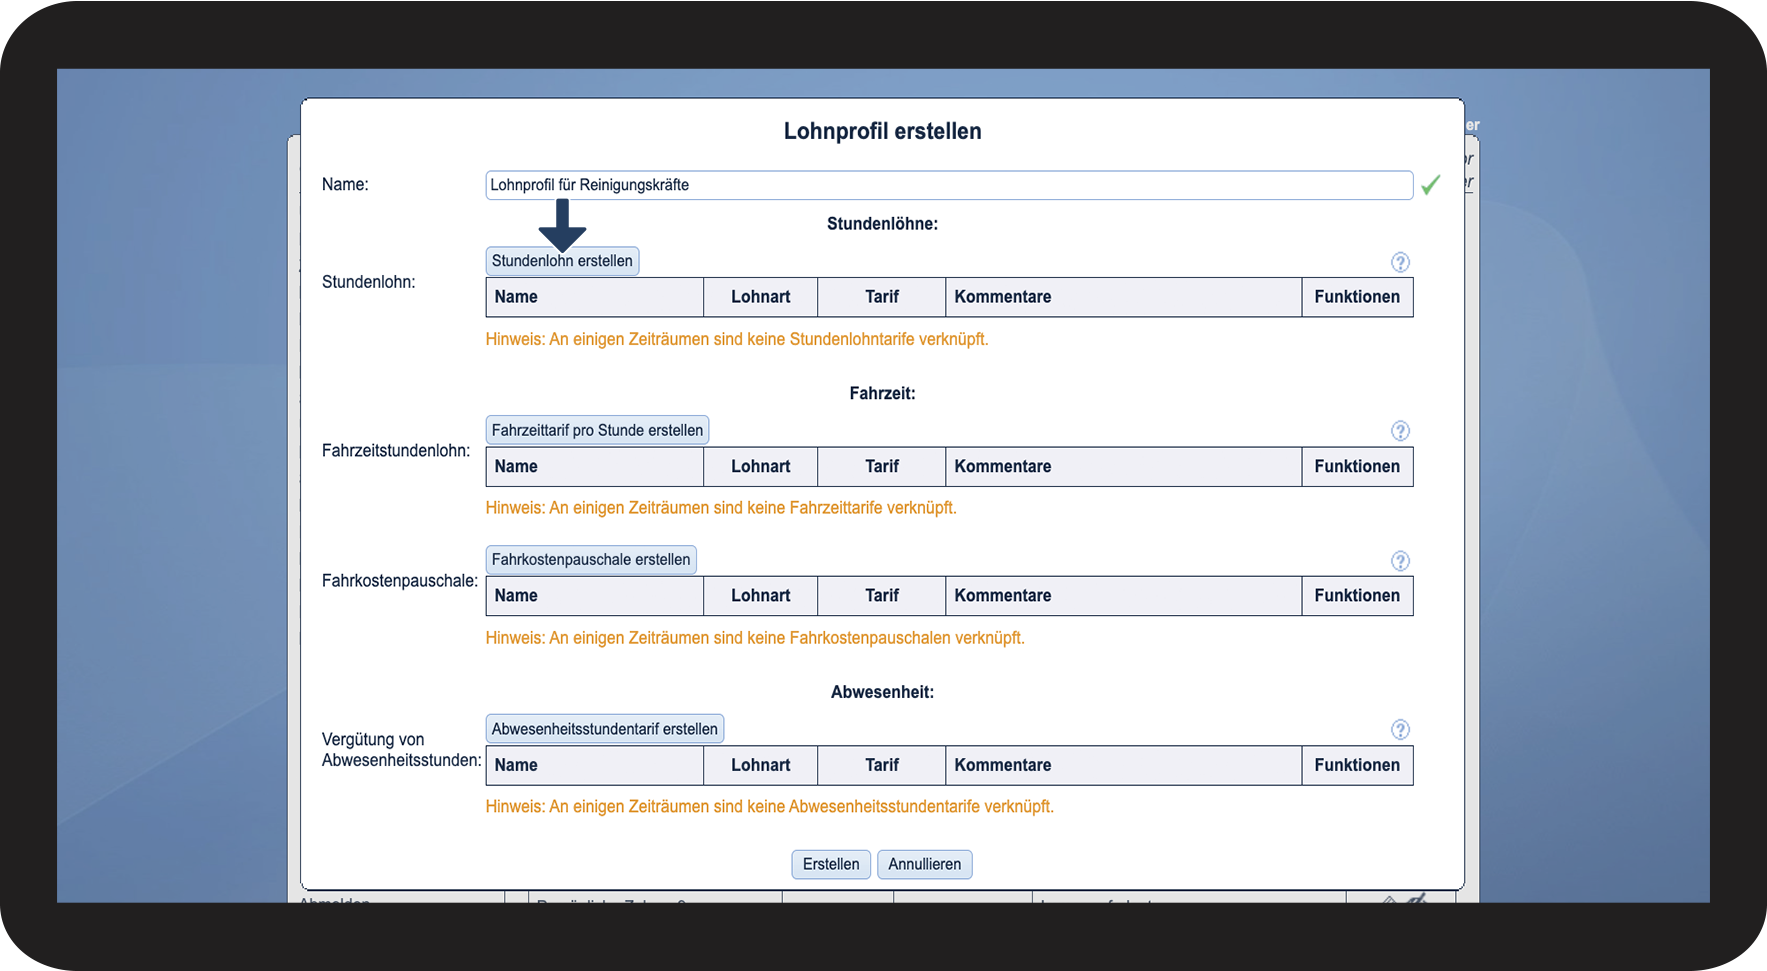Select 'Kommentare' header in Abwesenheitsstunden table

click(x=1124, y=765)
